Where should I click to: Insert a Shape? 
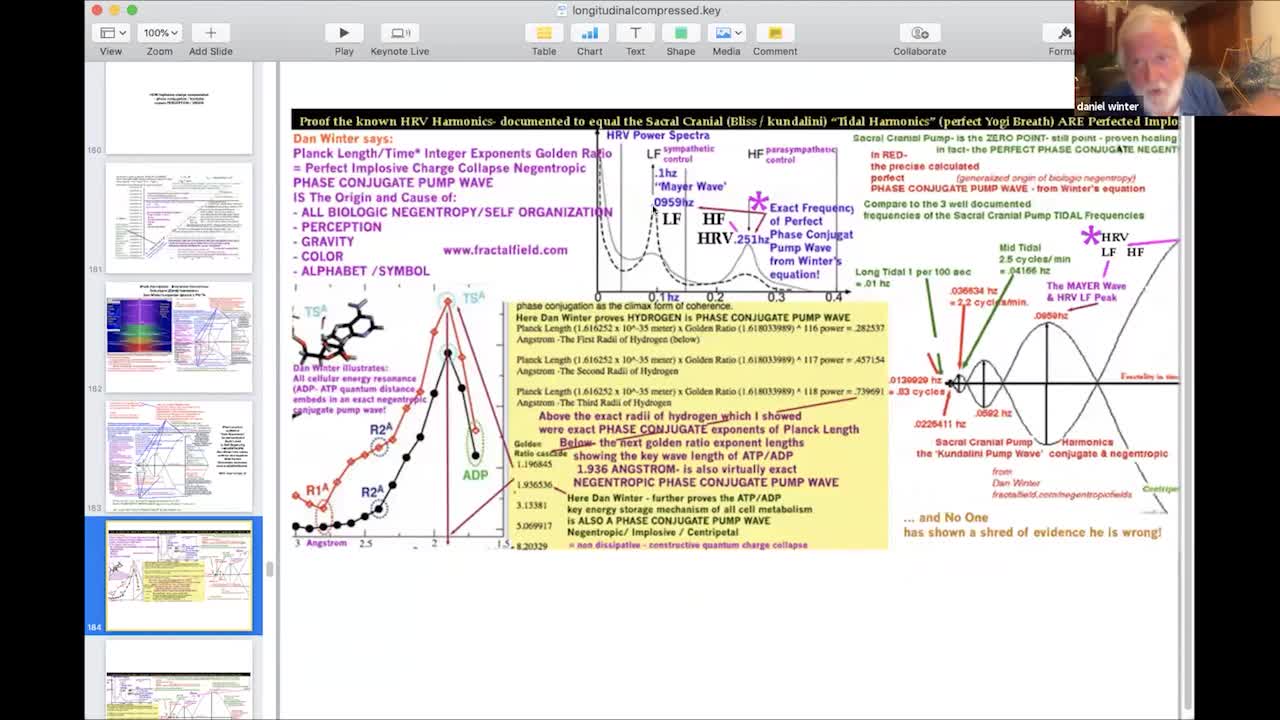[x=681, y=33]
